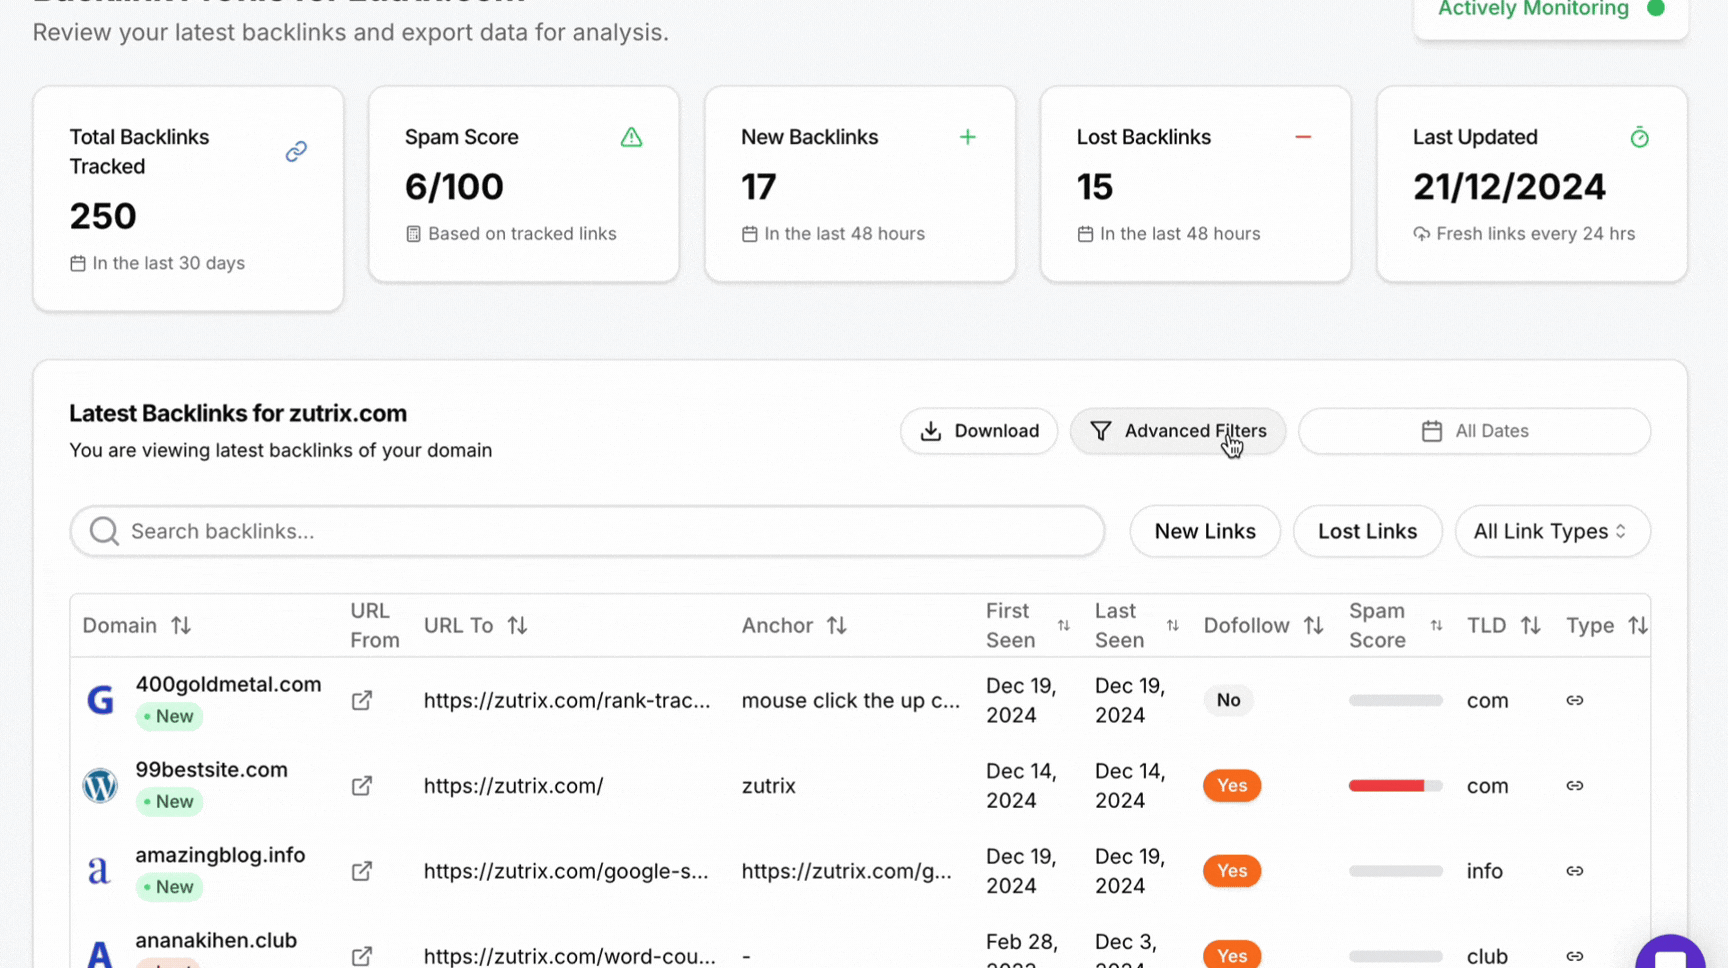Open the All Dates date picker

(1474, 431)
